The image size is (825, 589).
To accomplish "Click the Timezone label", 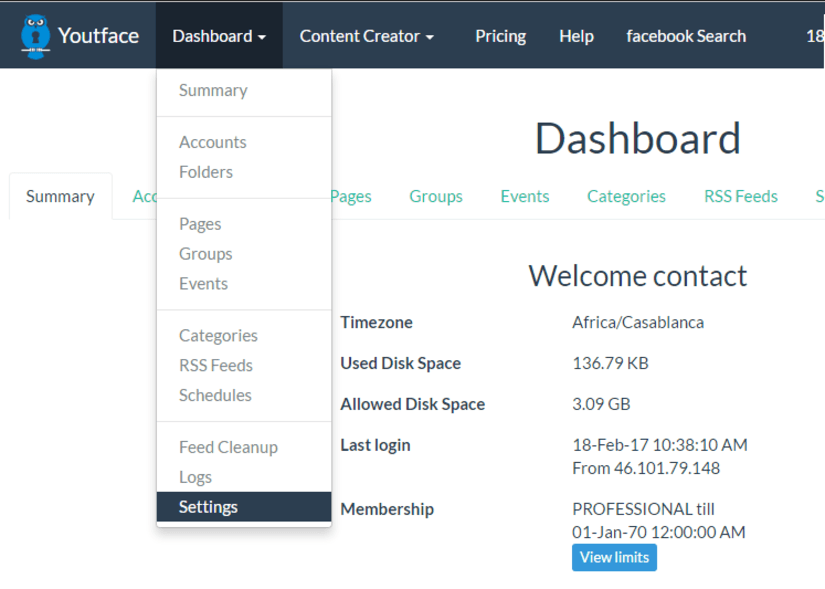I will [376, 322].
